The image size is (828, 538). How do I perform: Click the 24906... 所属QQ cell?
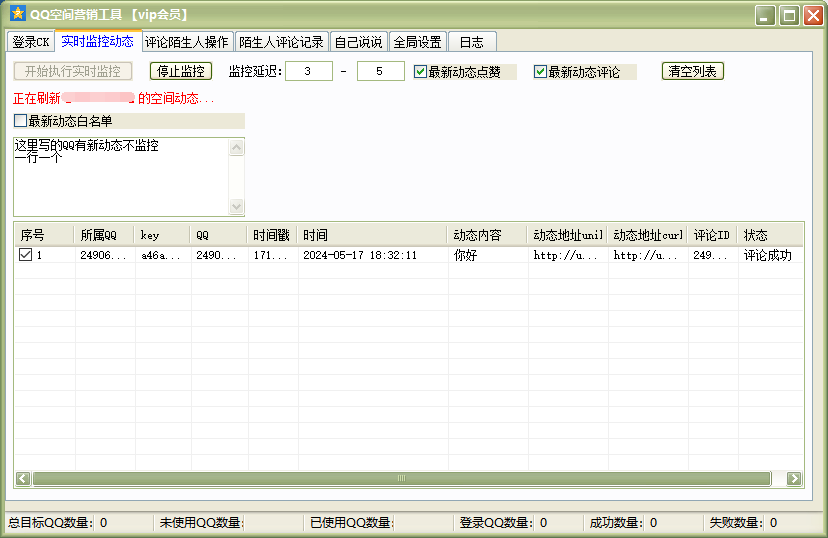tap(104, 256)
